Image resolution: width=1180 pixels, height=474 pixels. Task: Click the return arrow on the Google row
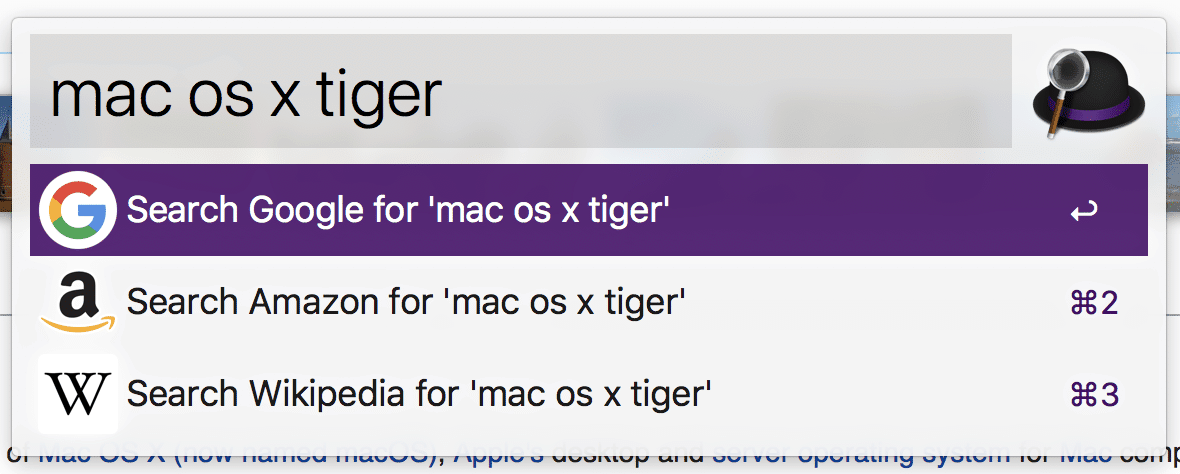click(1084, 212)
